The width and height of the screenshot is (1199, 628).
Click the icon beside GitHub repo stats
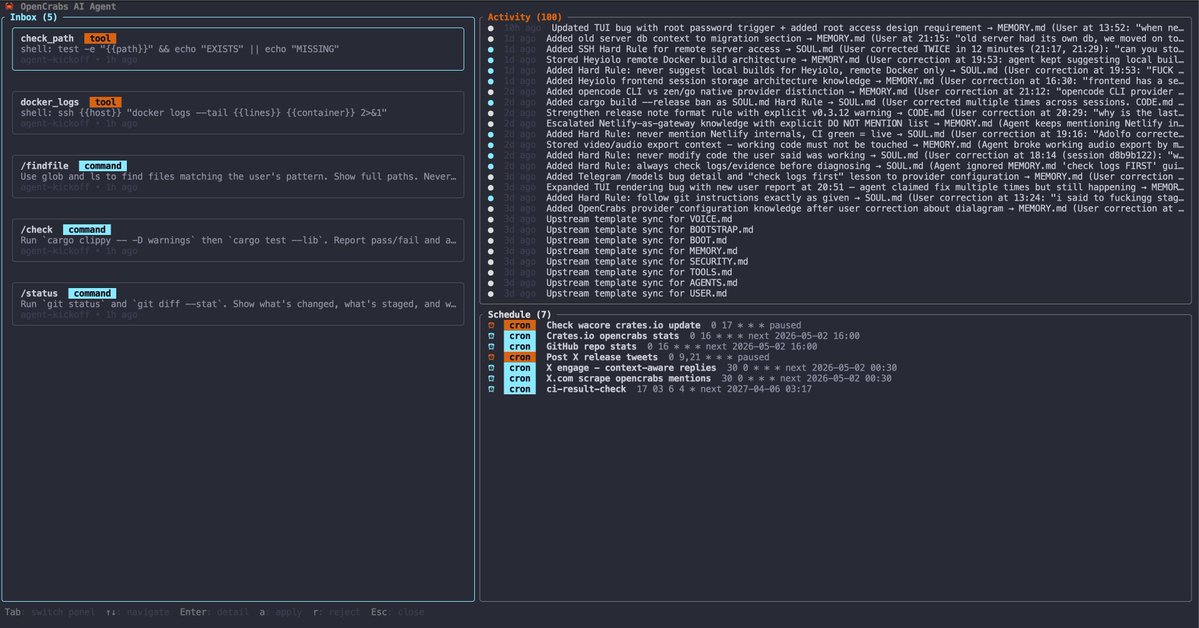click(x=491, y=347)
